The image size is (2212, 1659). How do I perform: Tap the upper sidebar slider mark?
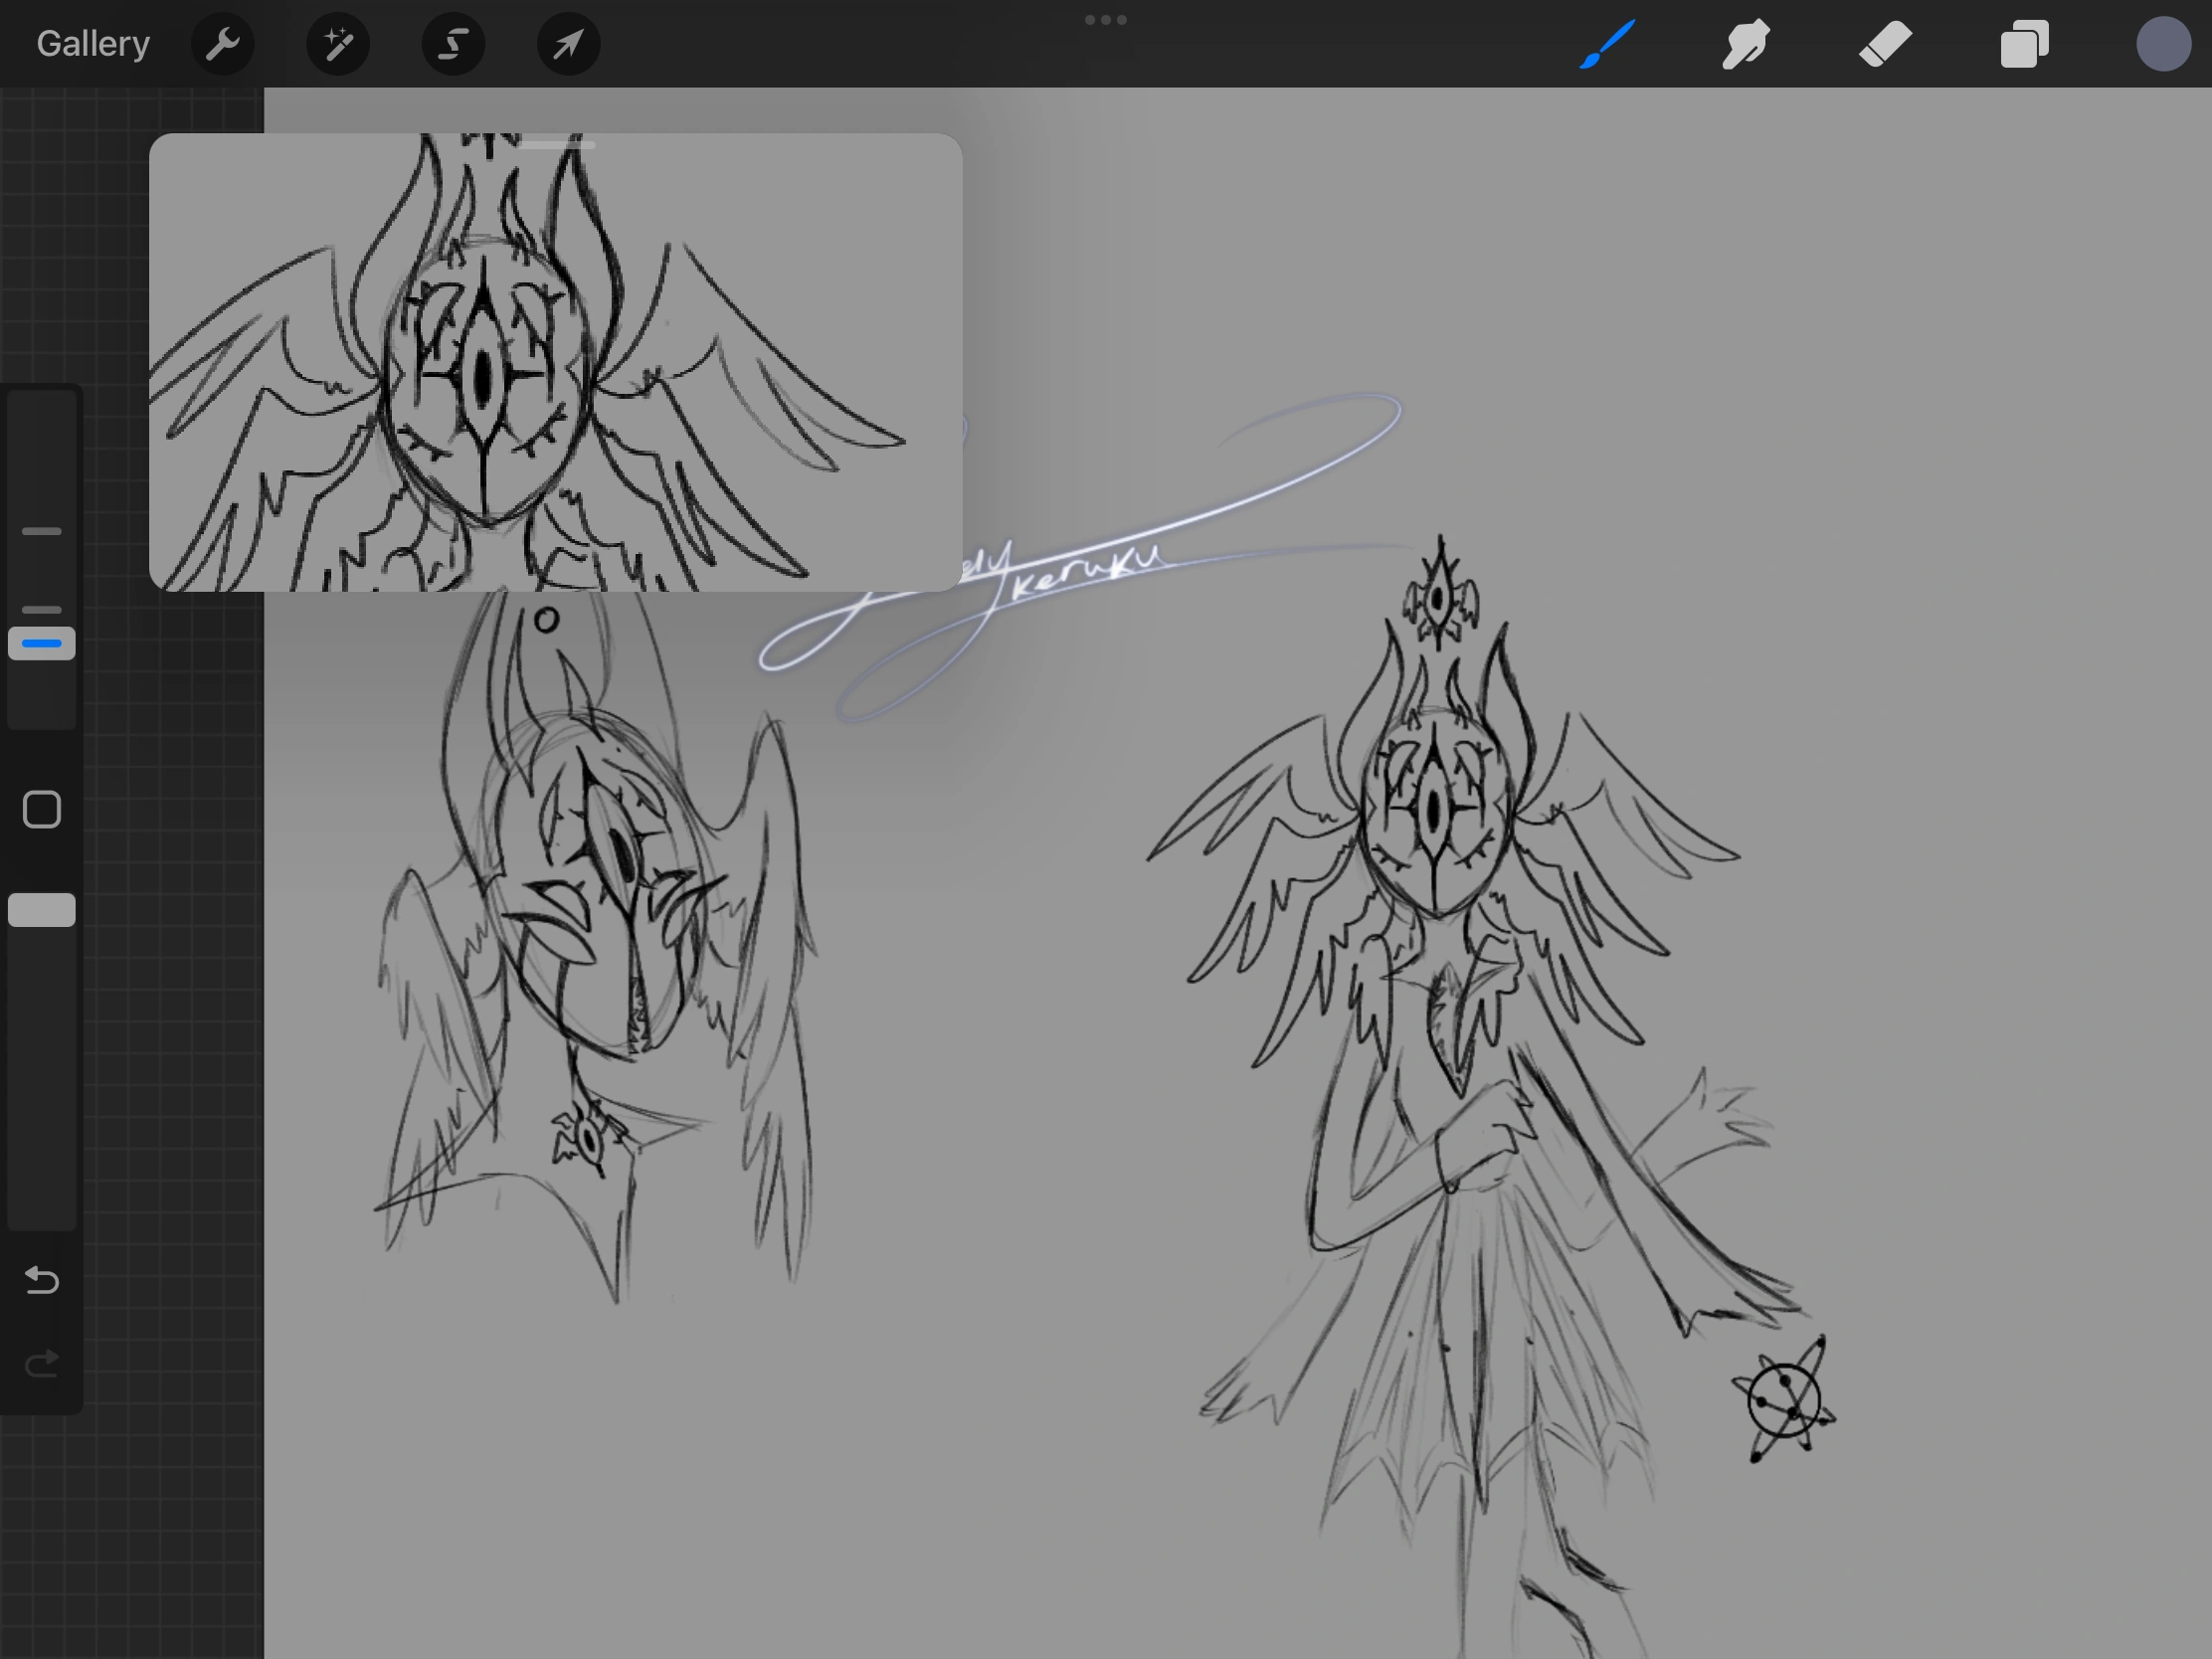(41, 530)
